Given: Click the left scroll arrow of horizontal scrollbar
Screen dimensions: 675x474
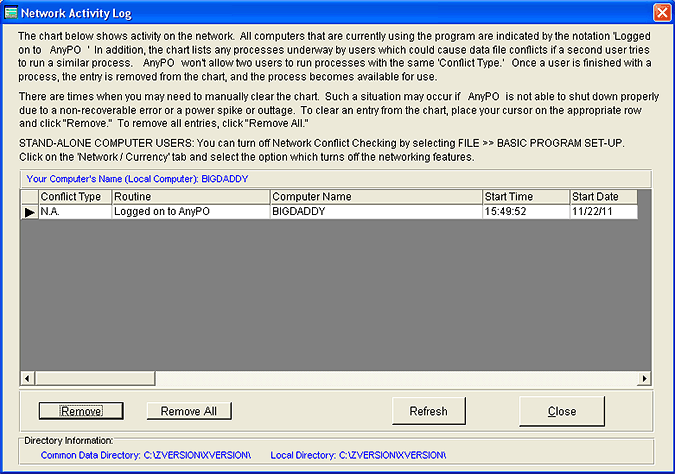Looking at the screenshot, I should tap(27, 378).
